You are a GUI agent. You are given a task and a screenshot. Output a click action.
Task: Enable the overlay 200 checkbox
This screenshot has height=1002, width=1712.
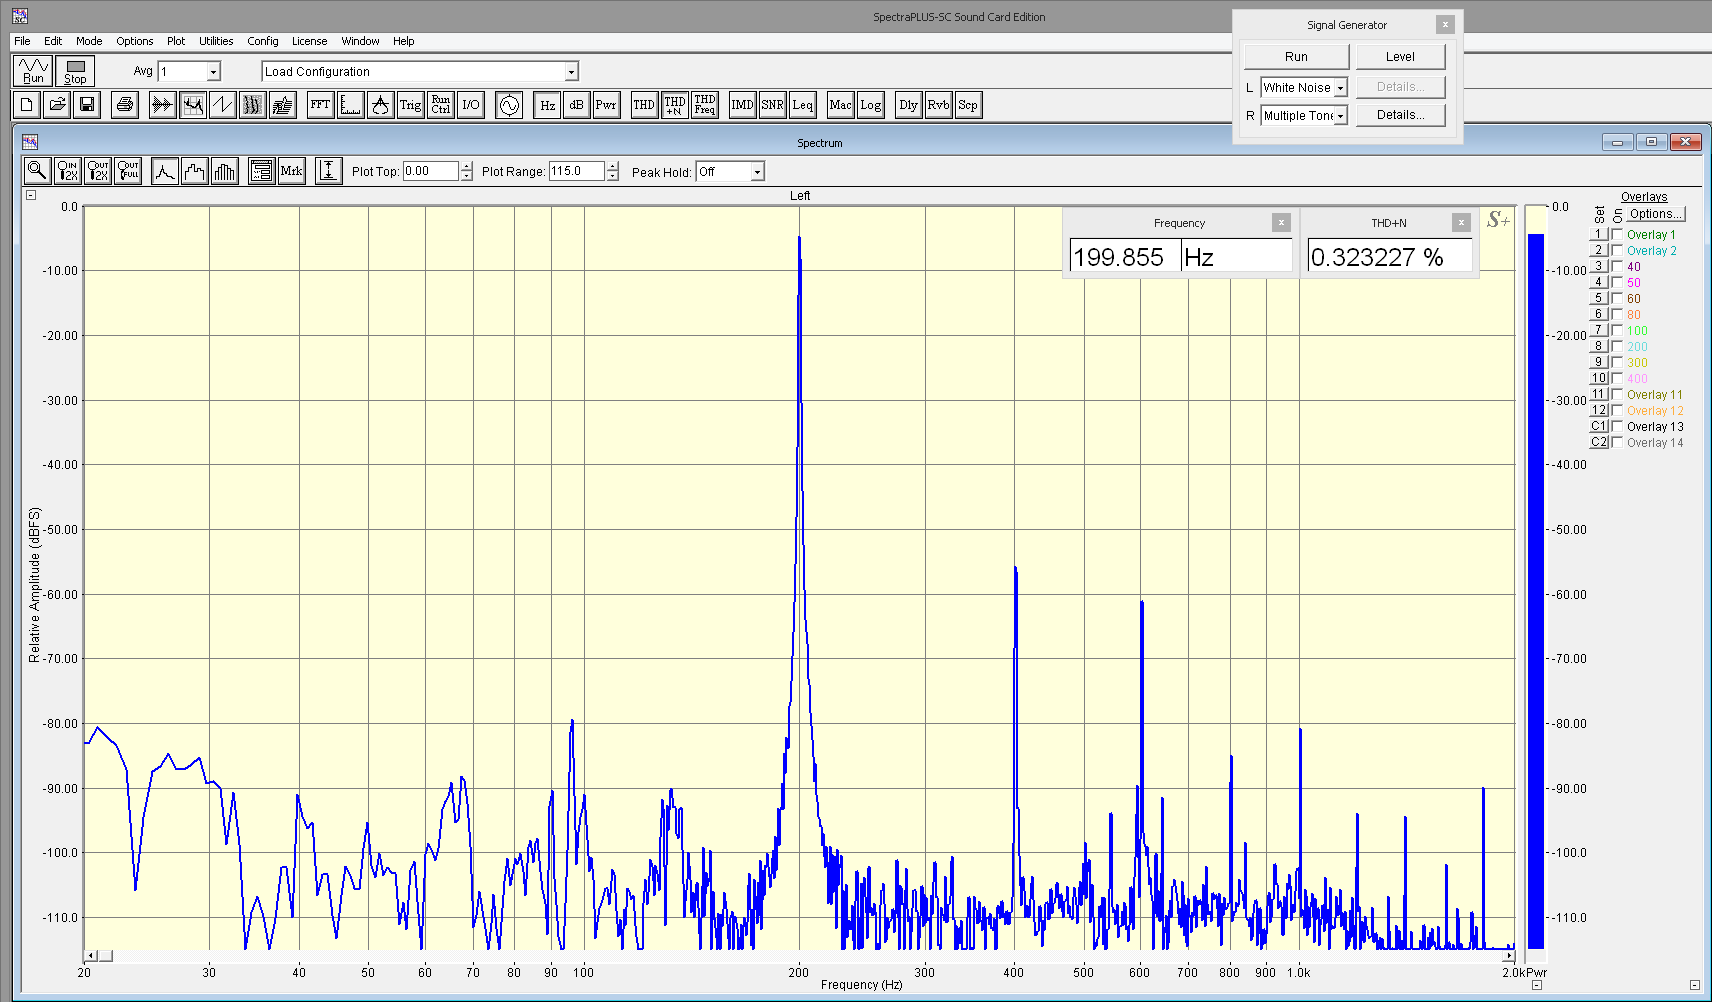coord(1617,346)
